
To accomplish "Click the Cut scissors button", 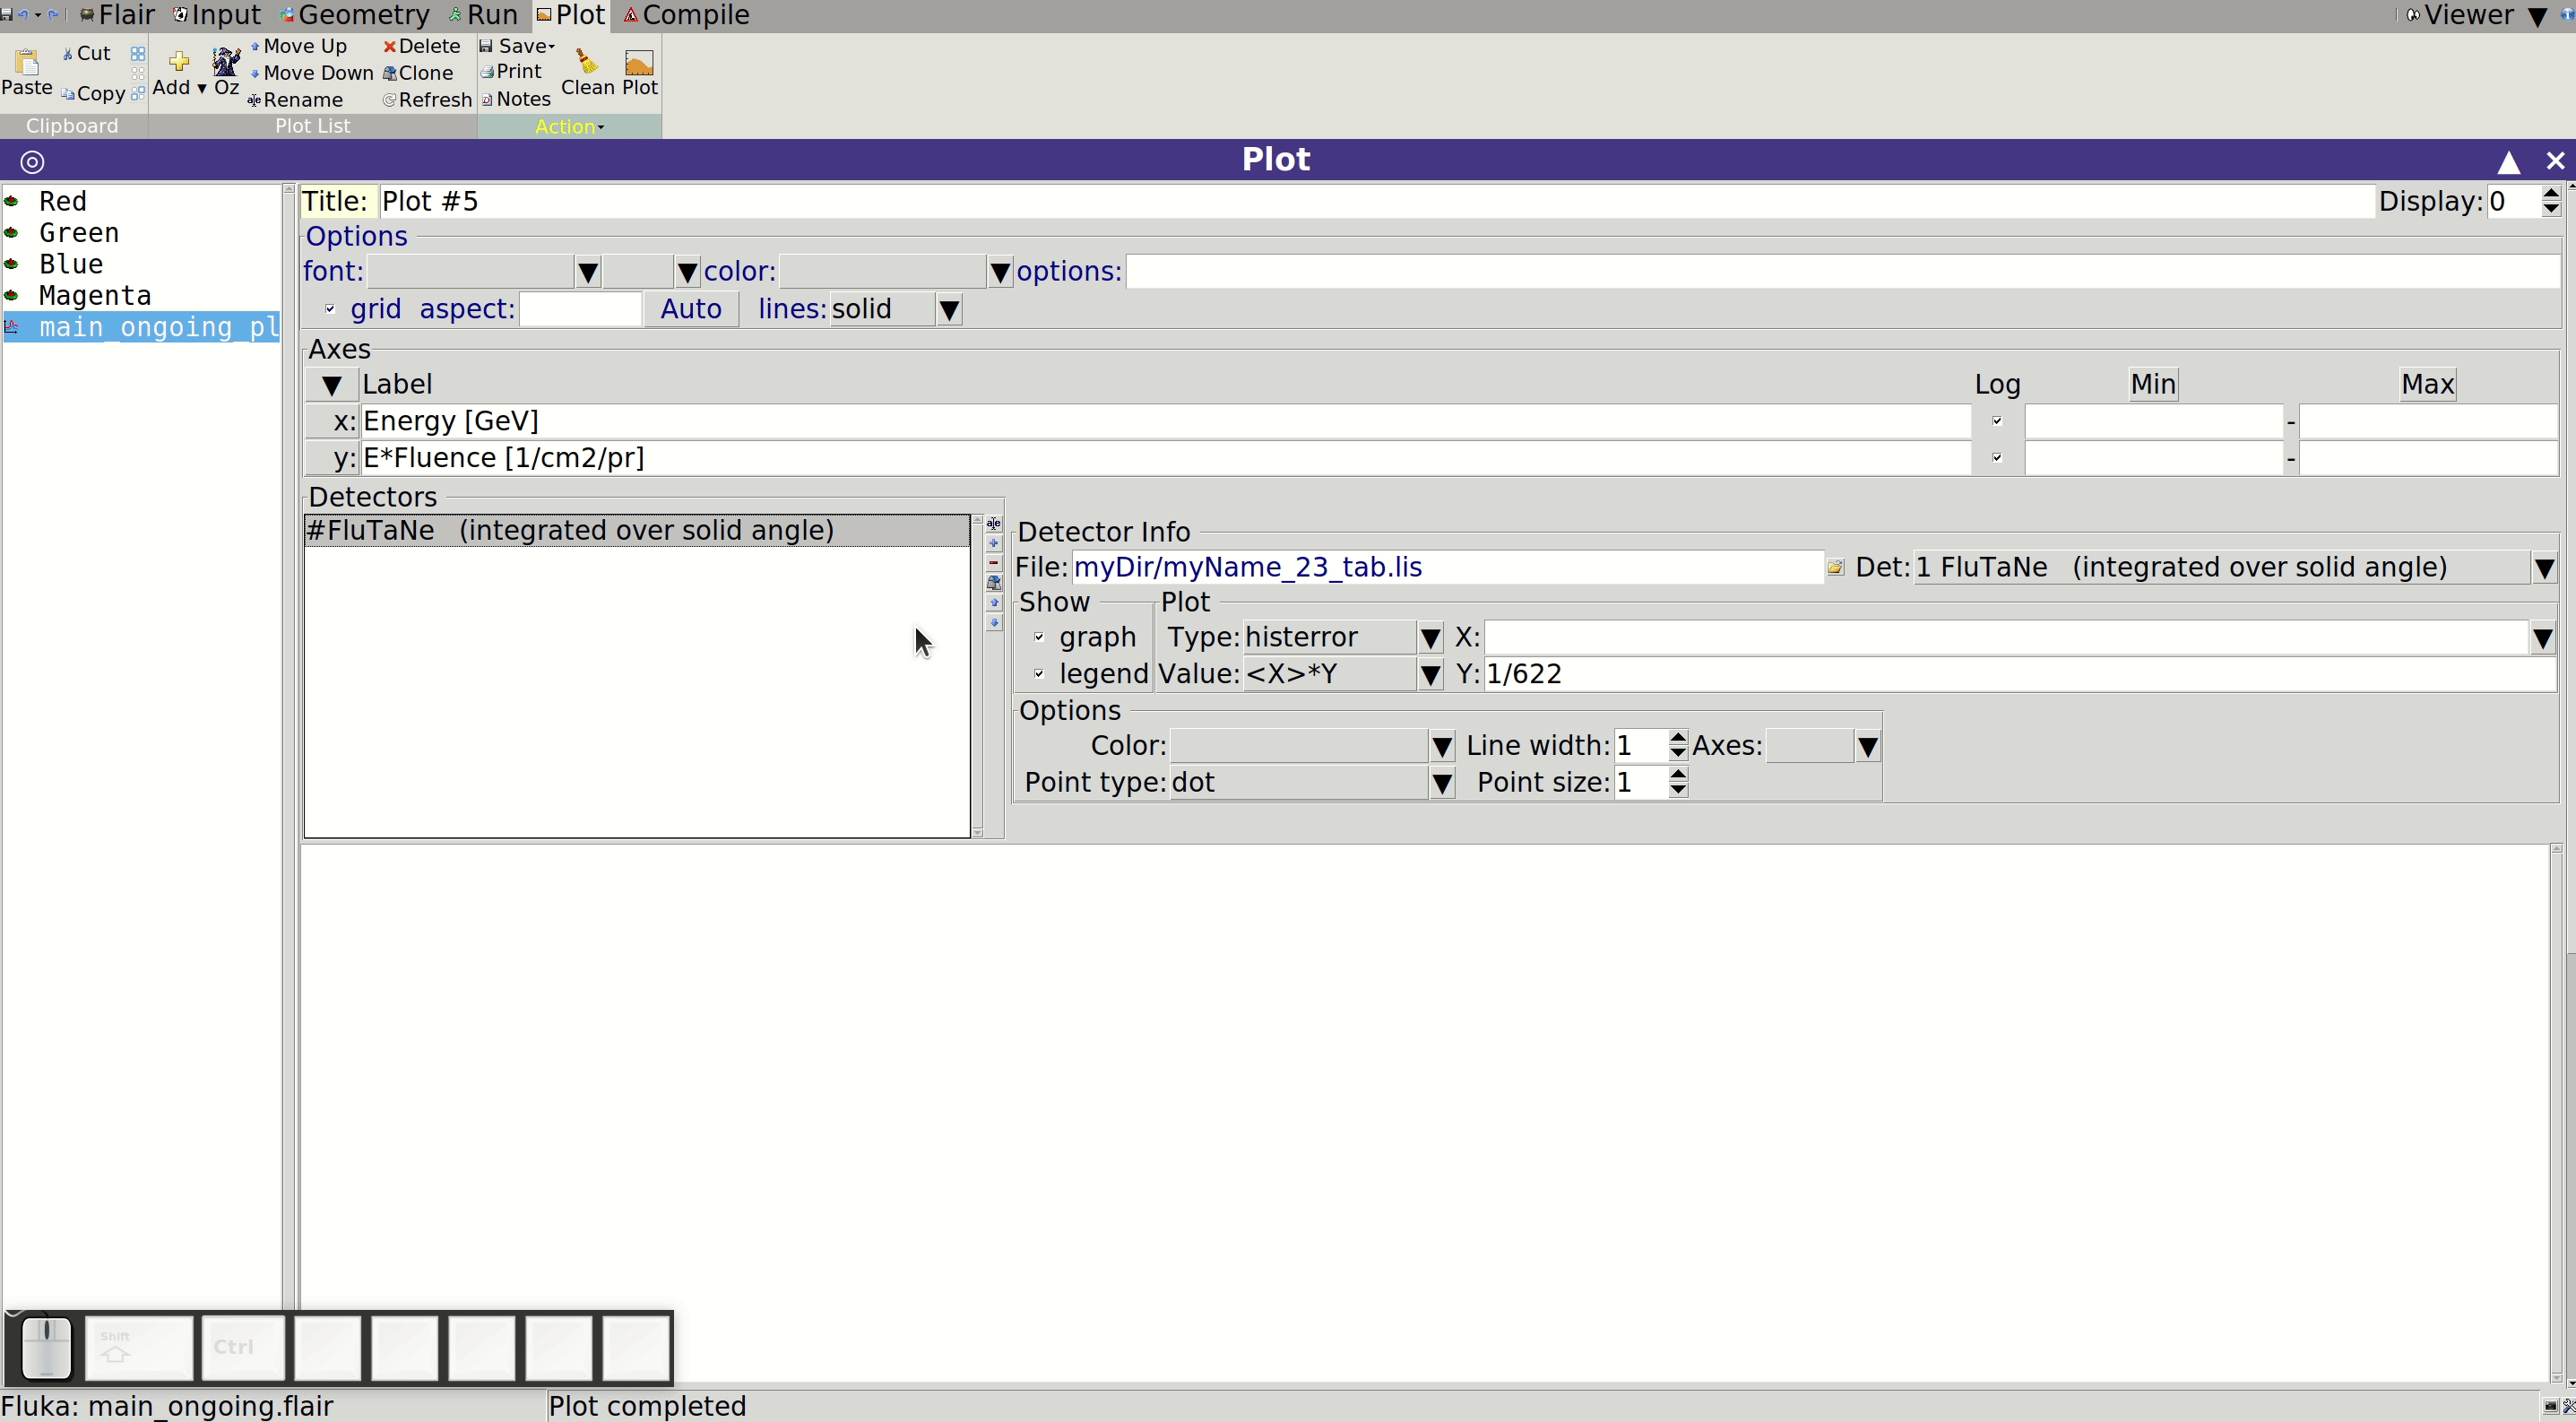I will tap(86, 53).
